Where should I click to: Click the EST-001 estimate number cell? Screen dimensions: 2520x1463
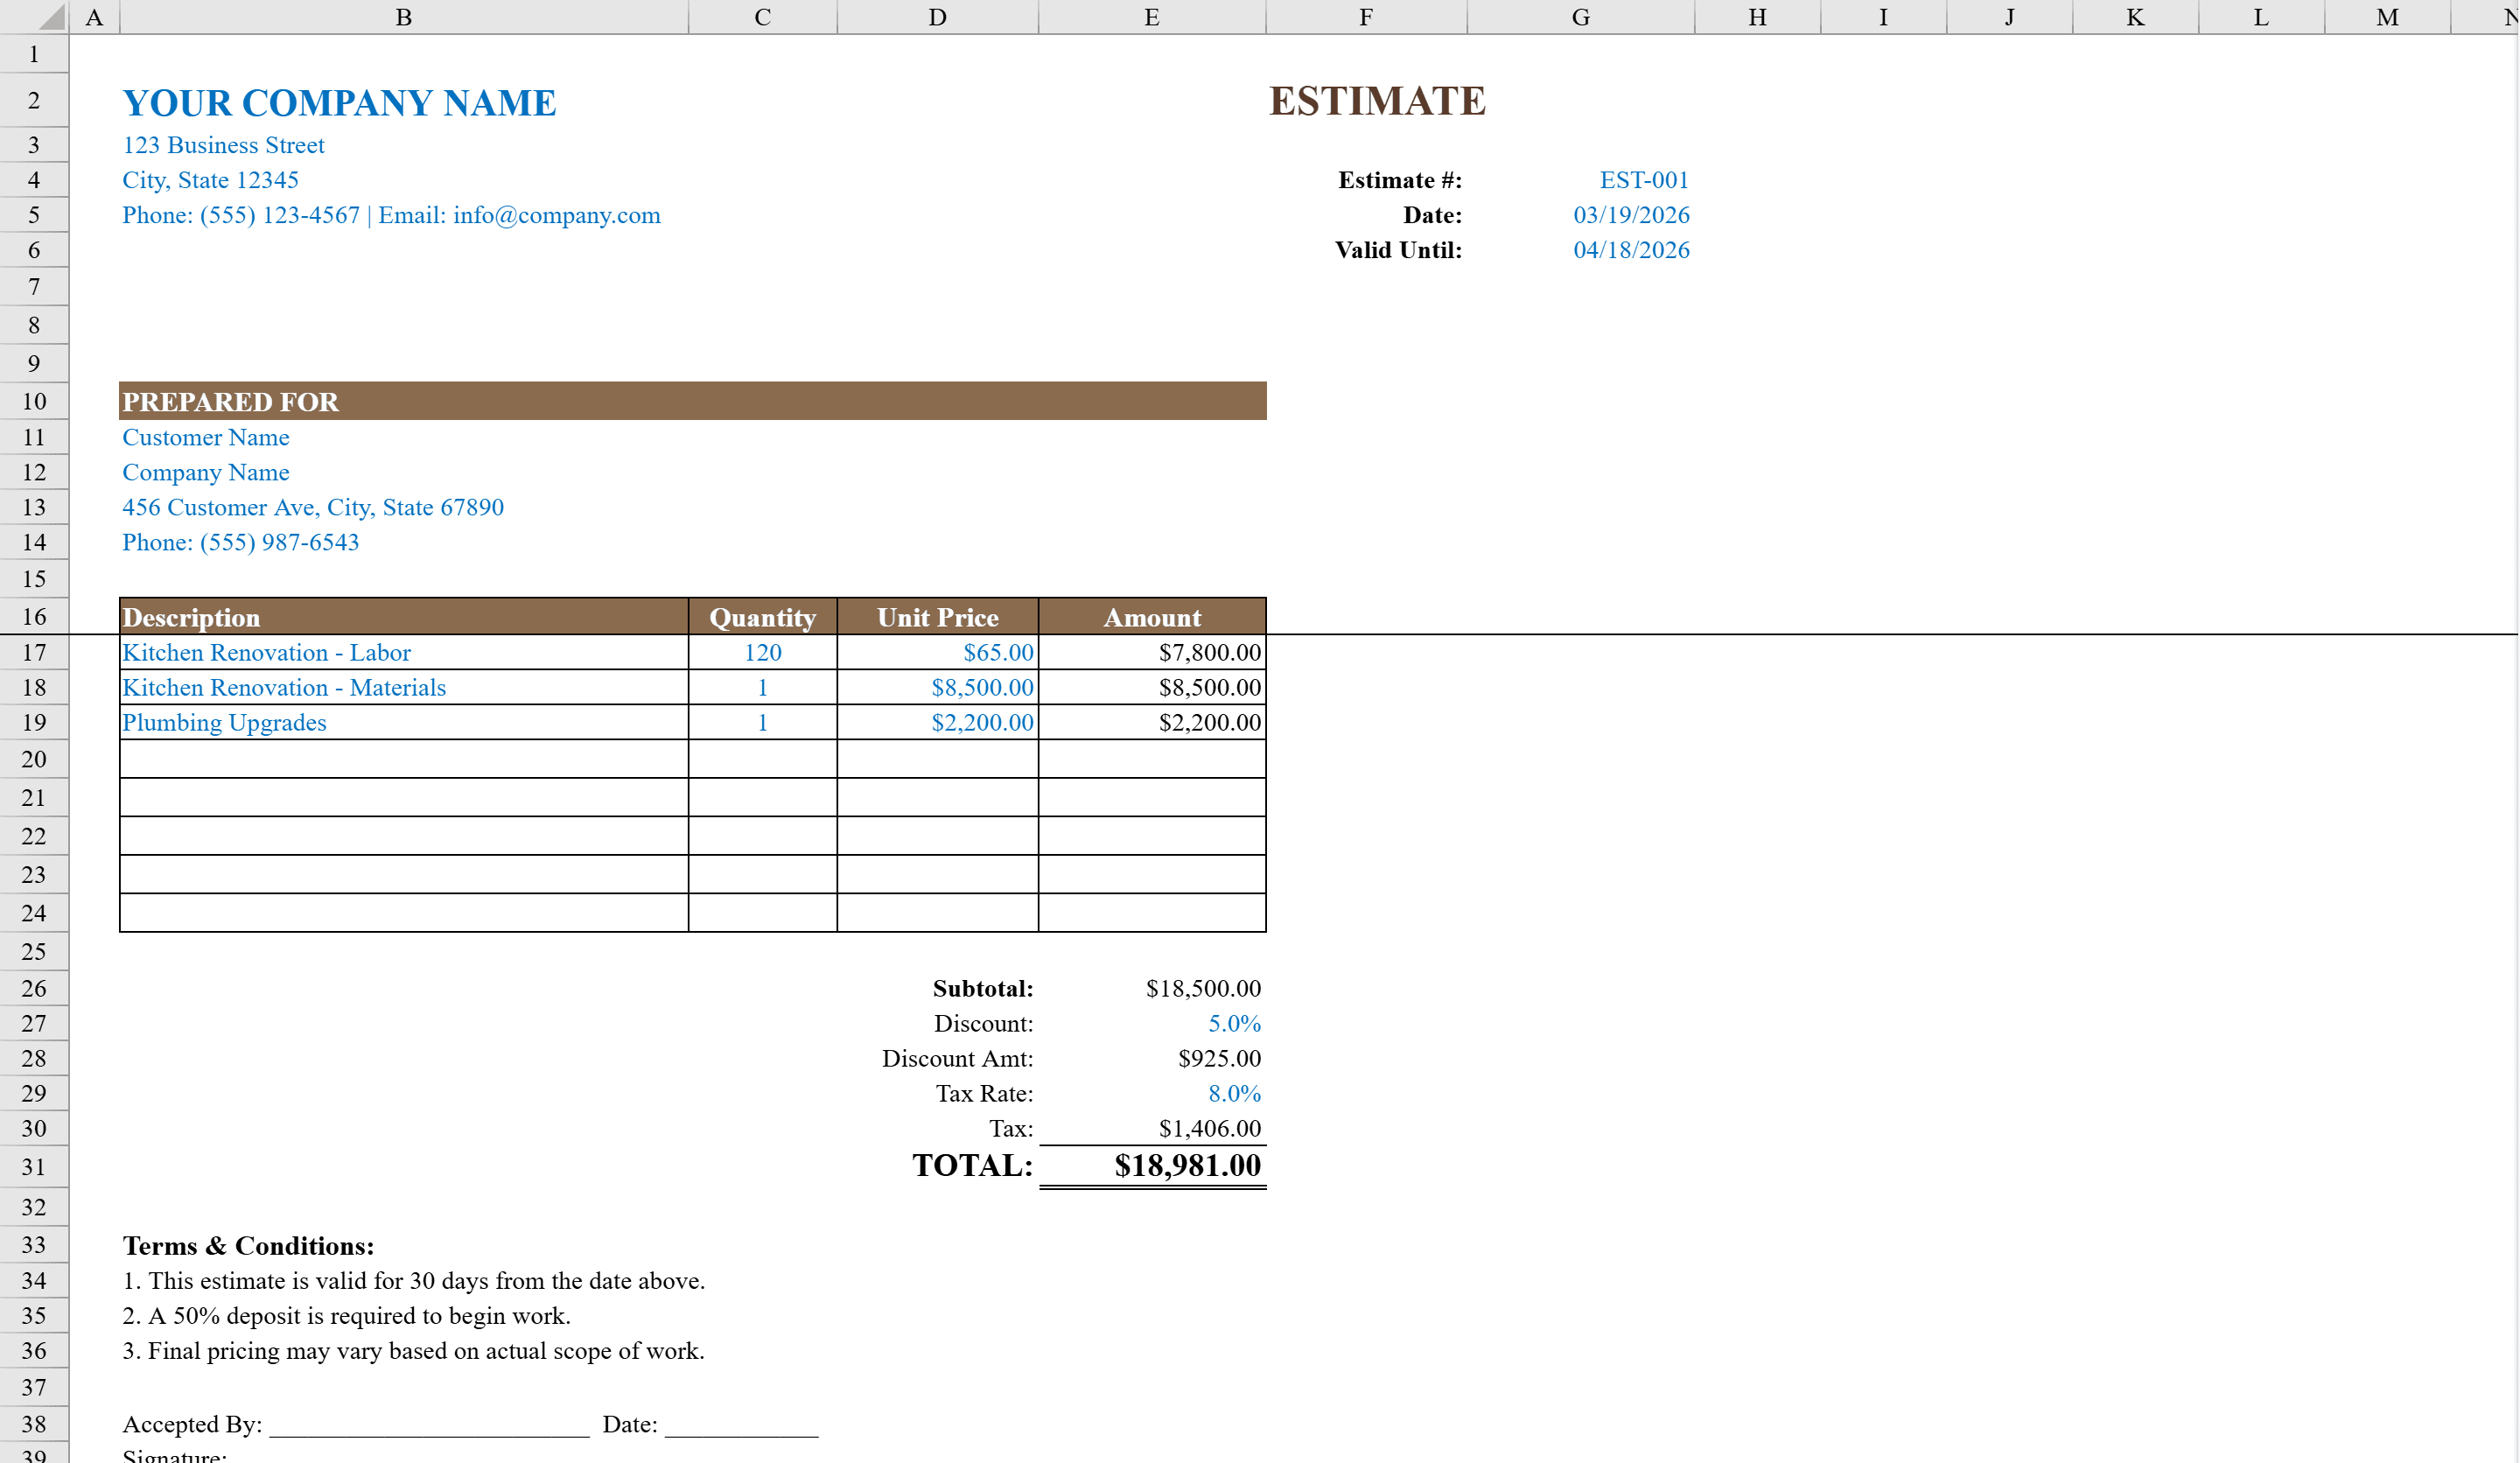coord(1643,180)
